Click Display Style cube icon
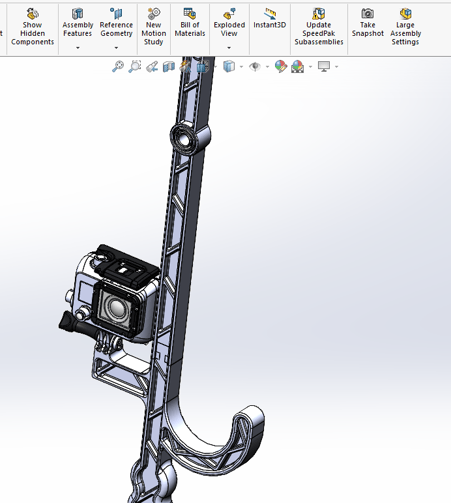 [229, 67]
